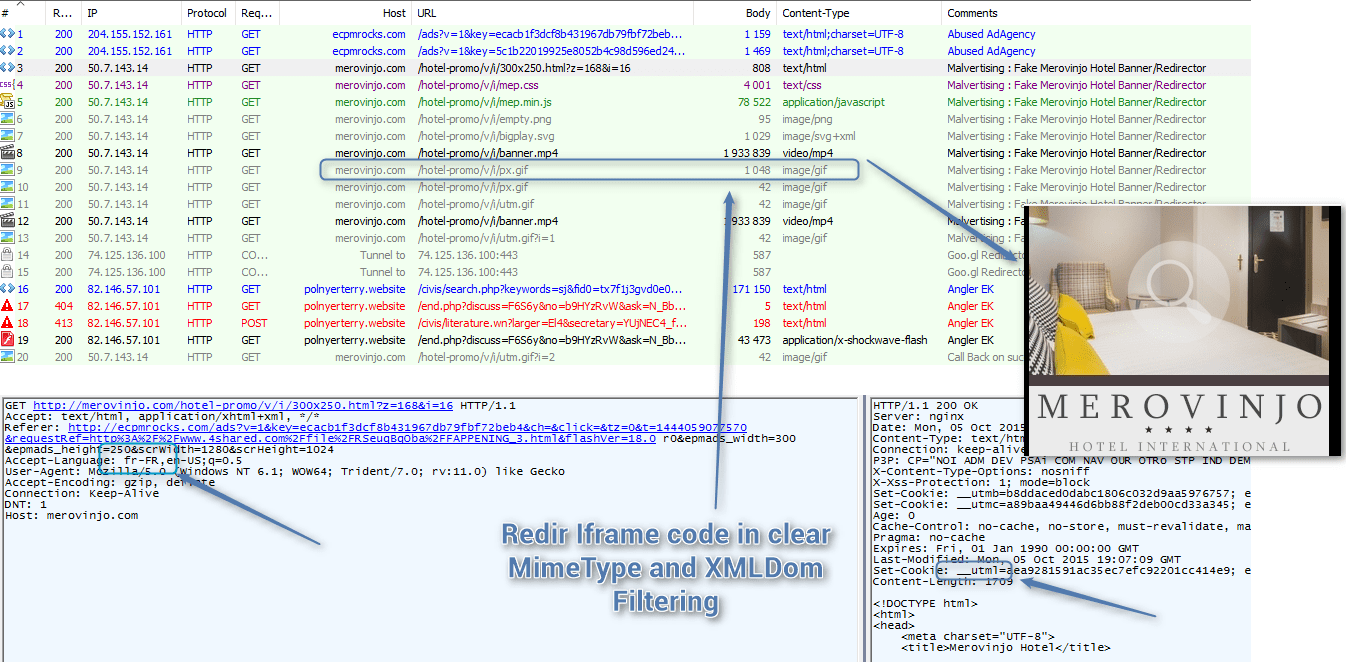The height and width of the screenshot is (662, 1346).
Task: Click the Merovinjo Hotel title tag line
Action: (x=1005, y=647)
